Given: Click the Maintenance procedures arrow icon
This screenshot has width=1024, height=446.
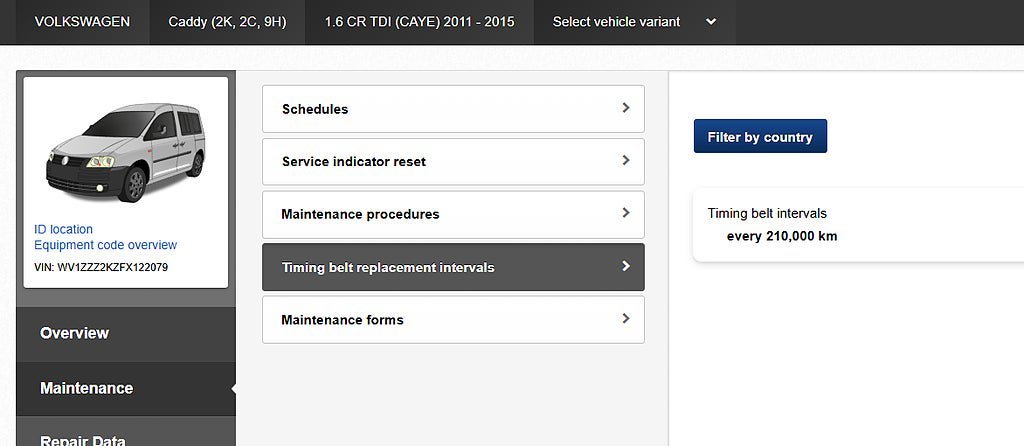Looking at the screenshot, I should [x=626, y=213].
